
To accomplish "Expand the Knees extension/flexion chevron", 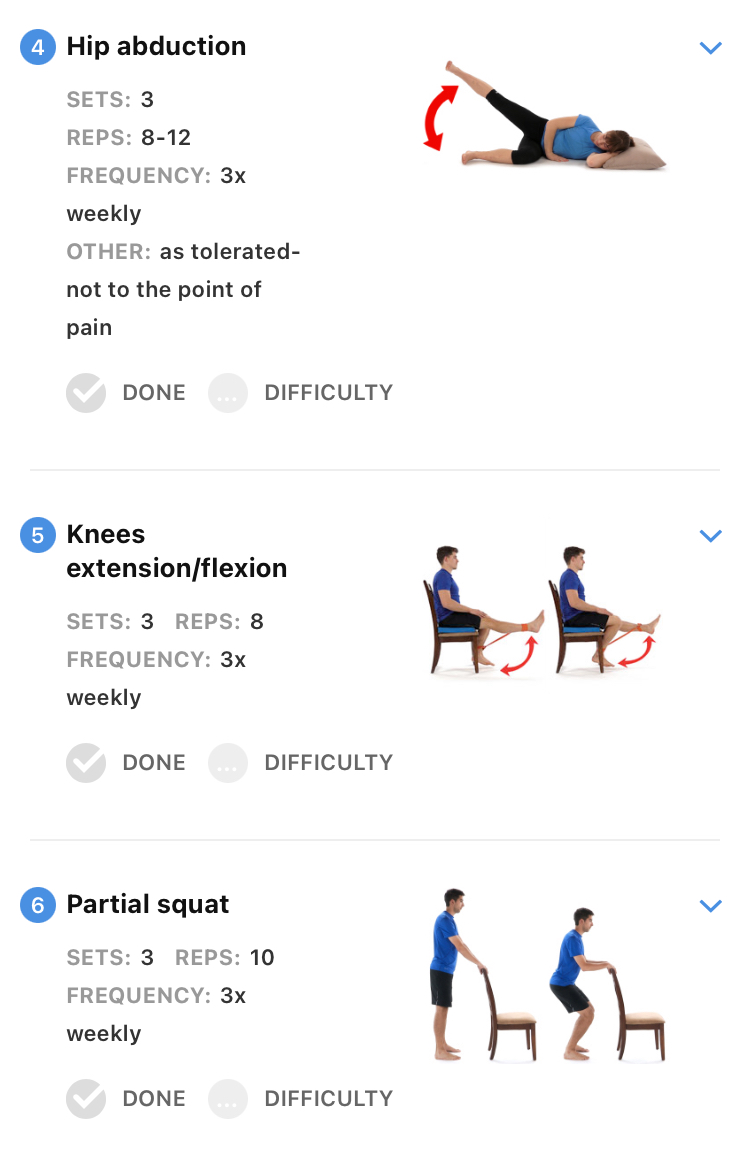I will tap(711, 536).
